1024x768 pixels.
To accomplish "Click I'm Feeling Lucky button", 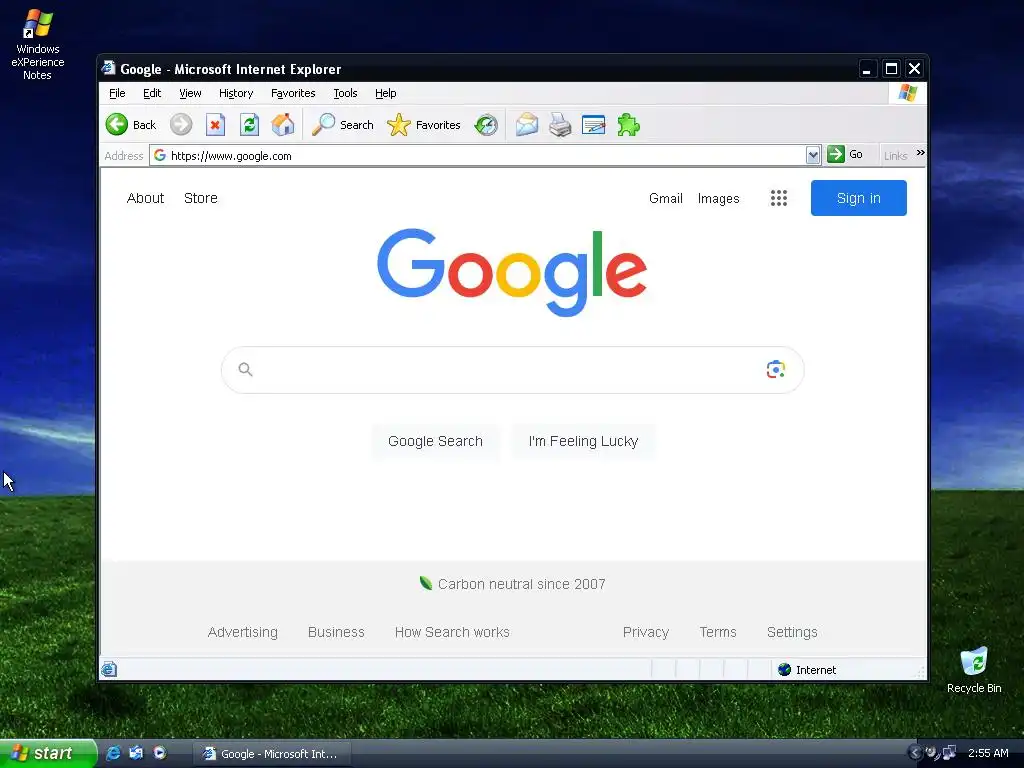I will coord(583,441).
